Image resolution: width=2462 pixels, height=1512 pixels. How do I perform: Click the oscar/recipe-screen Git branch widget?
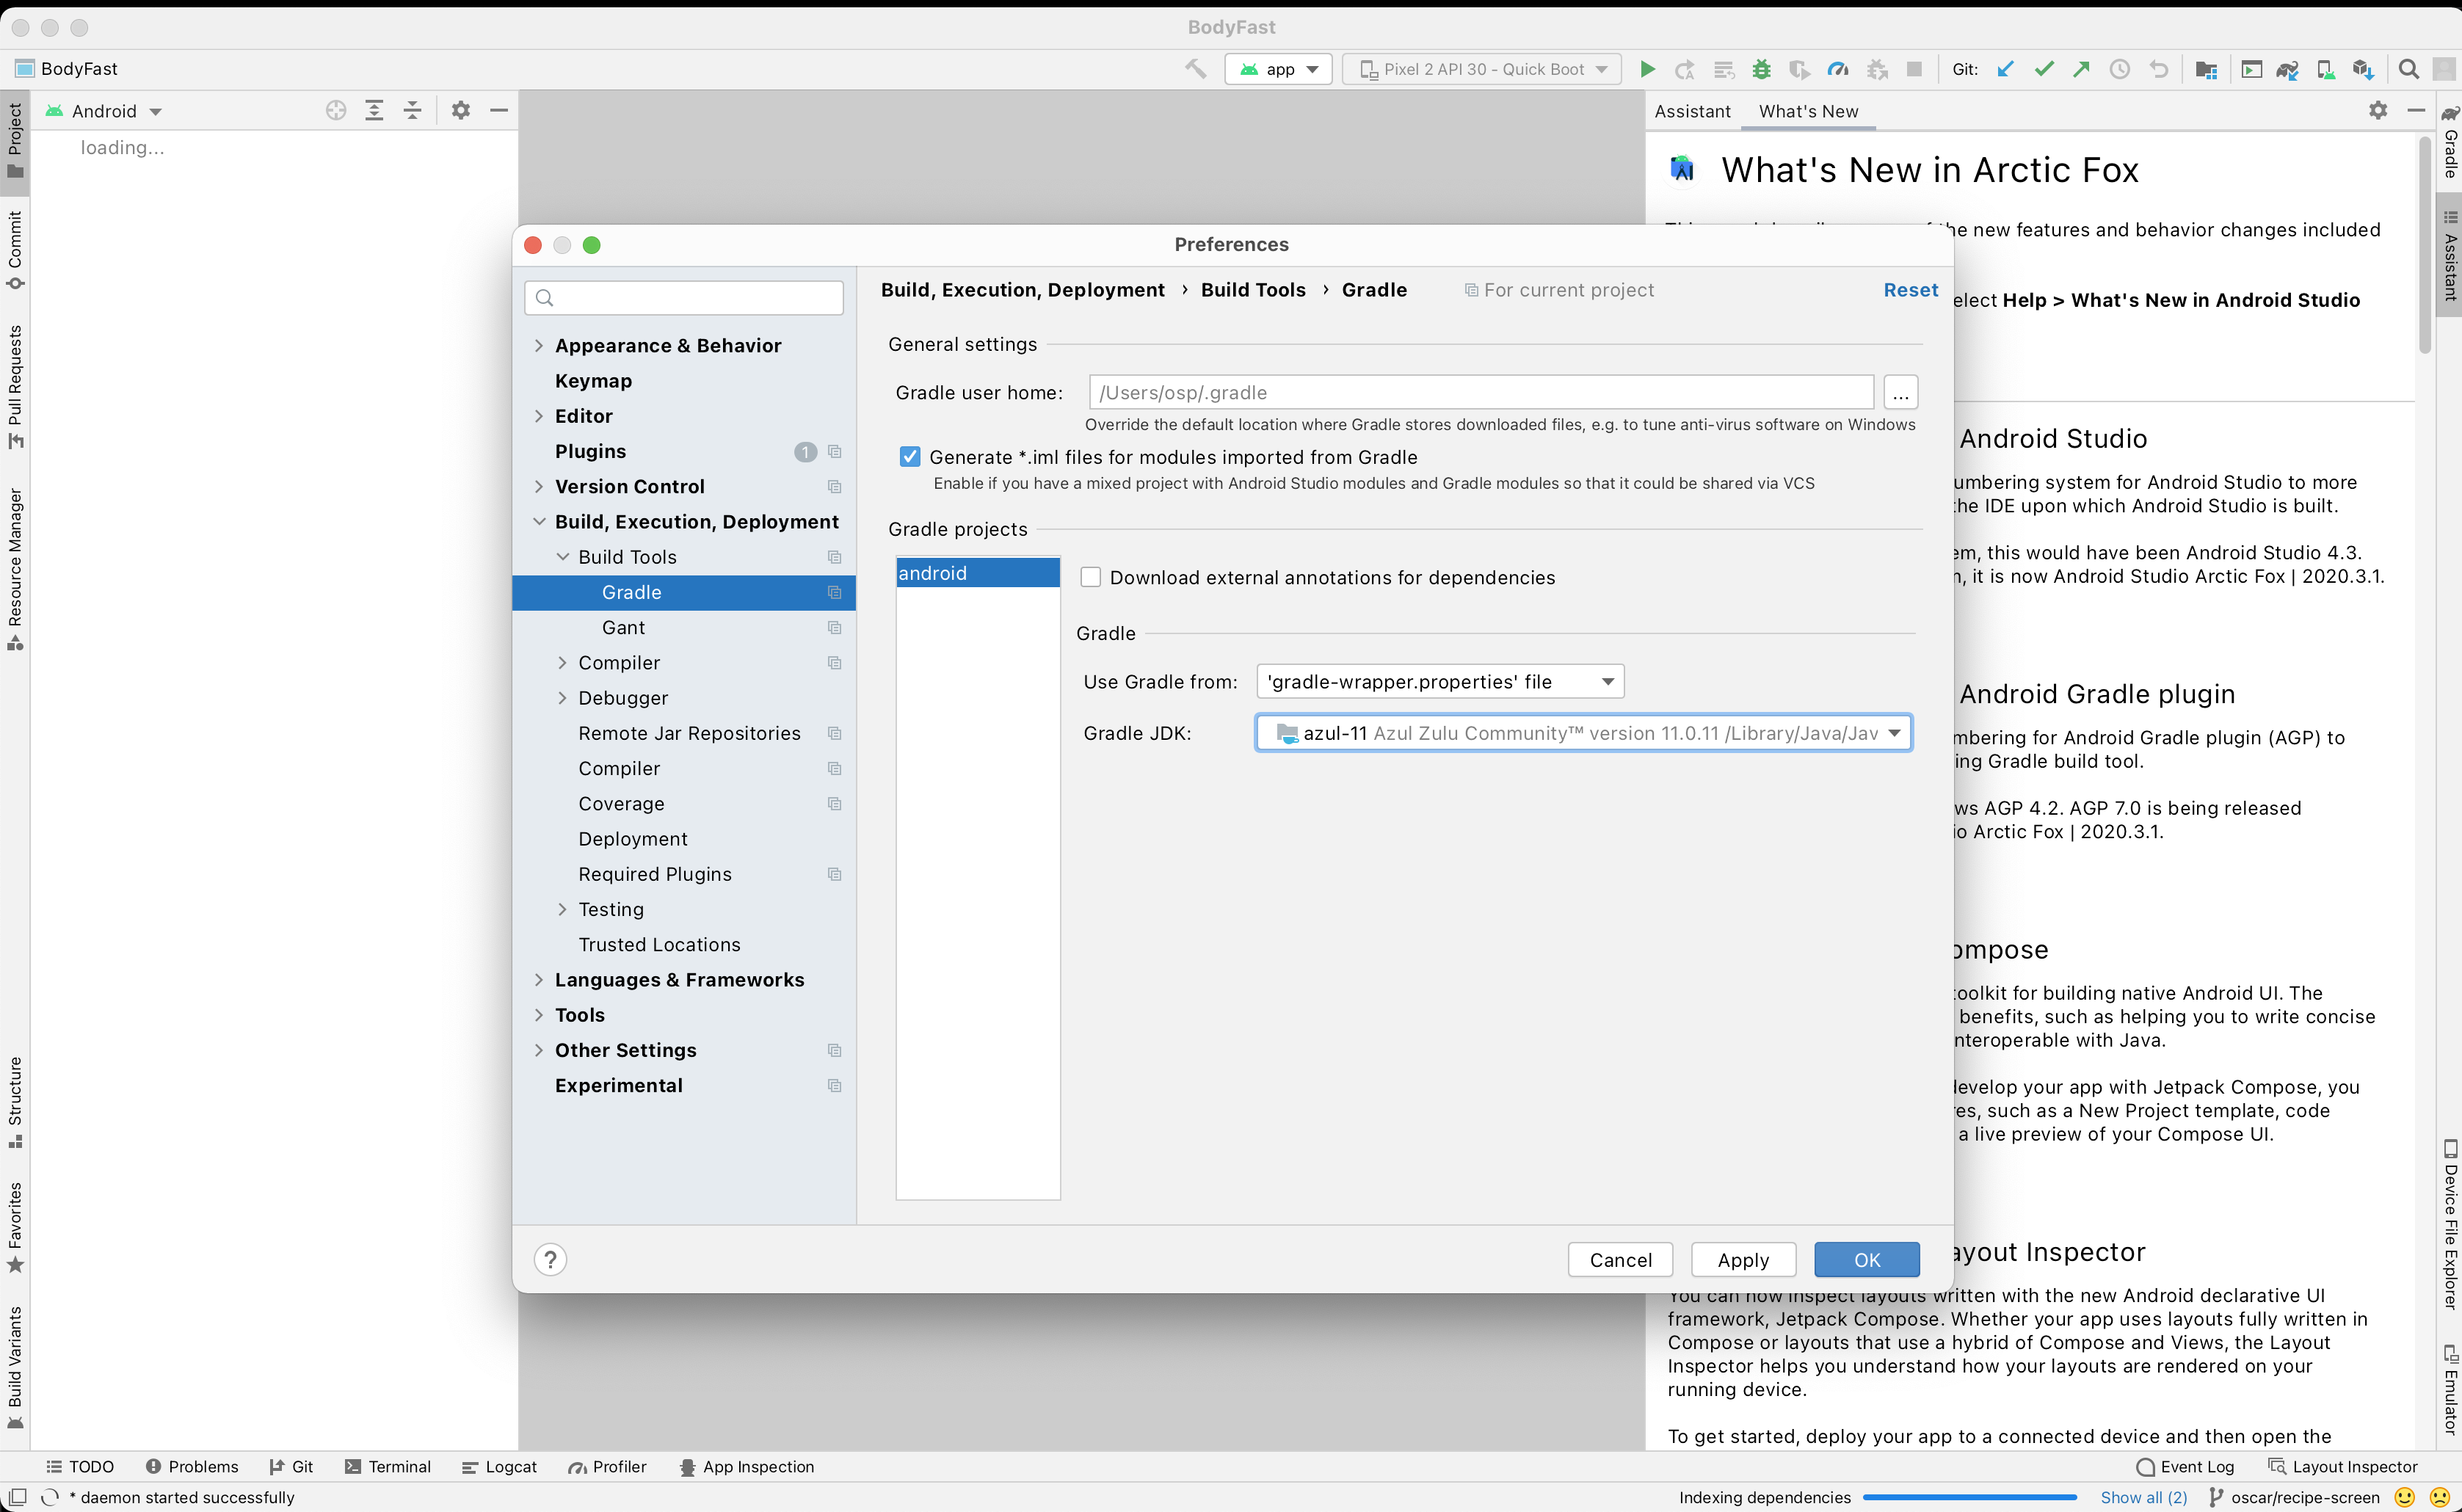[x=2294, y=1497]
